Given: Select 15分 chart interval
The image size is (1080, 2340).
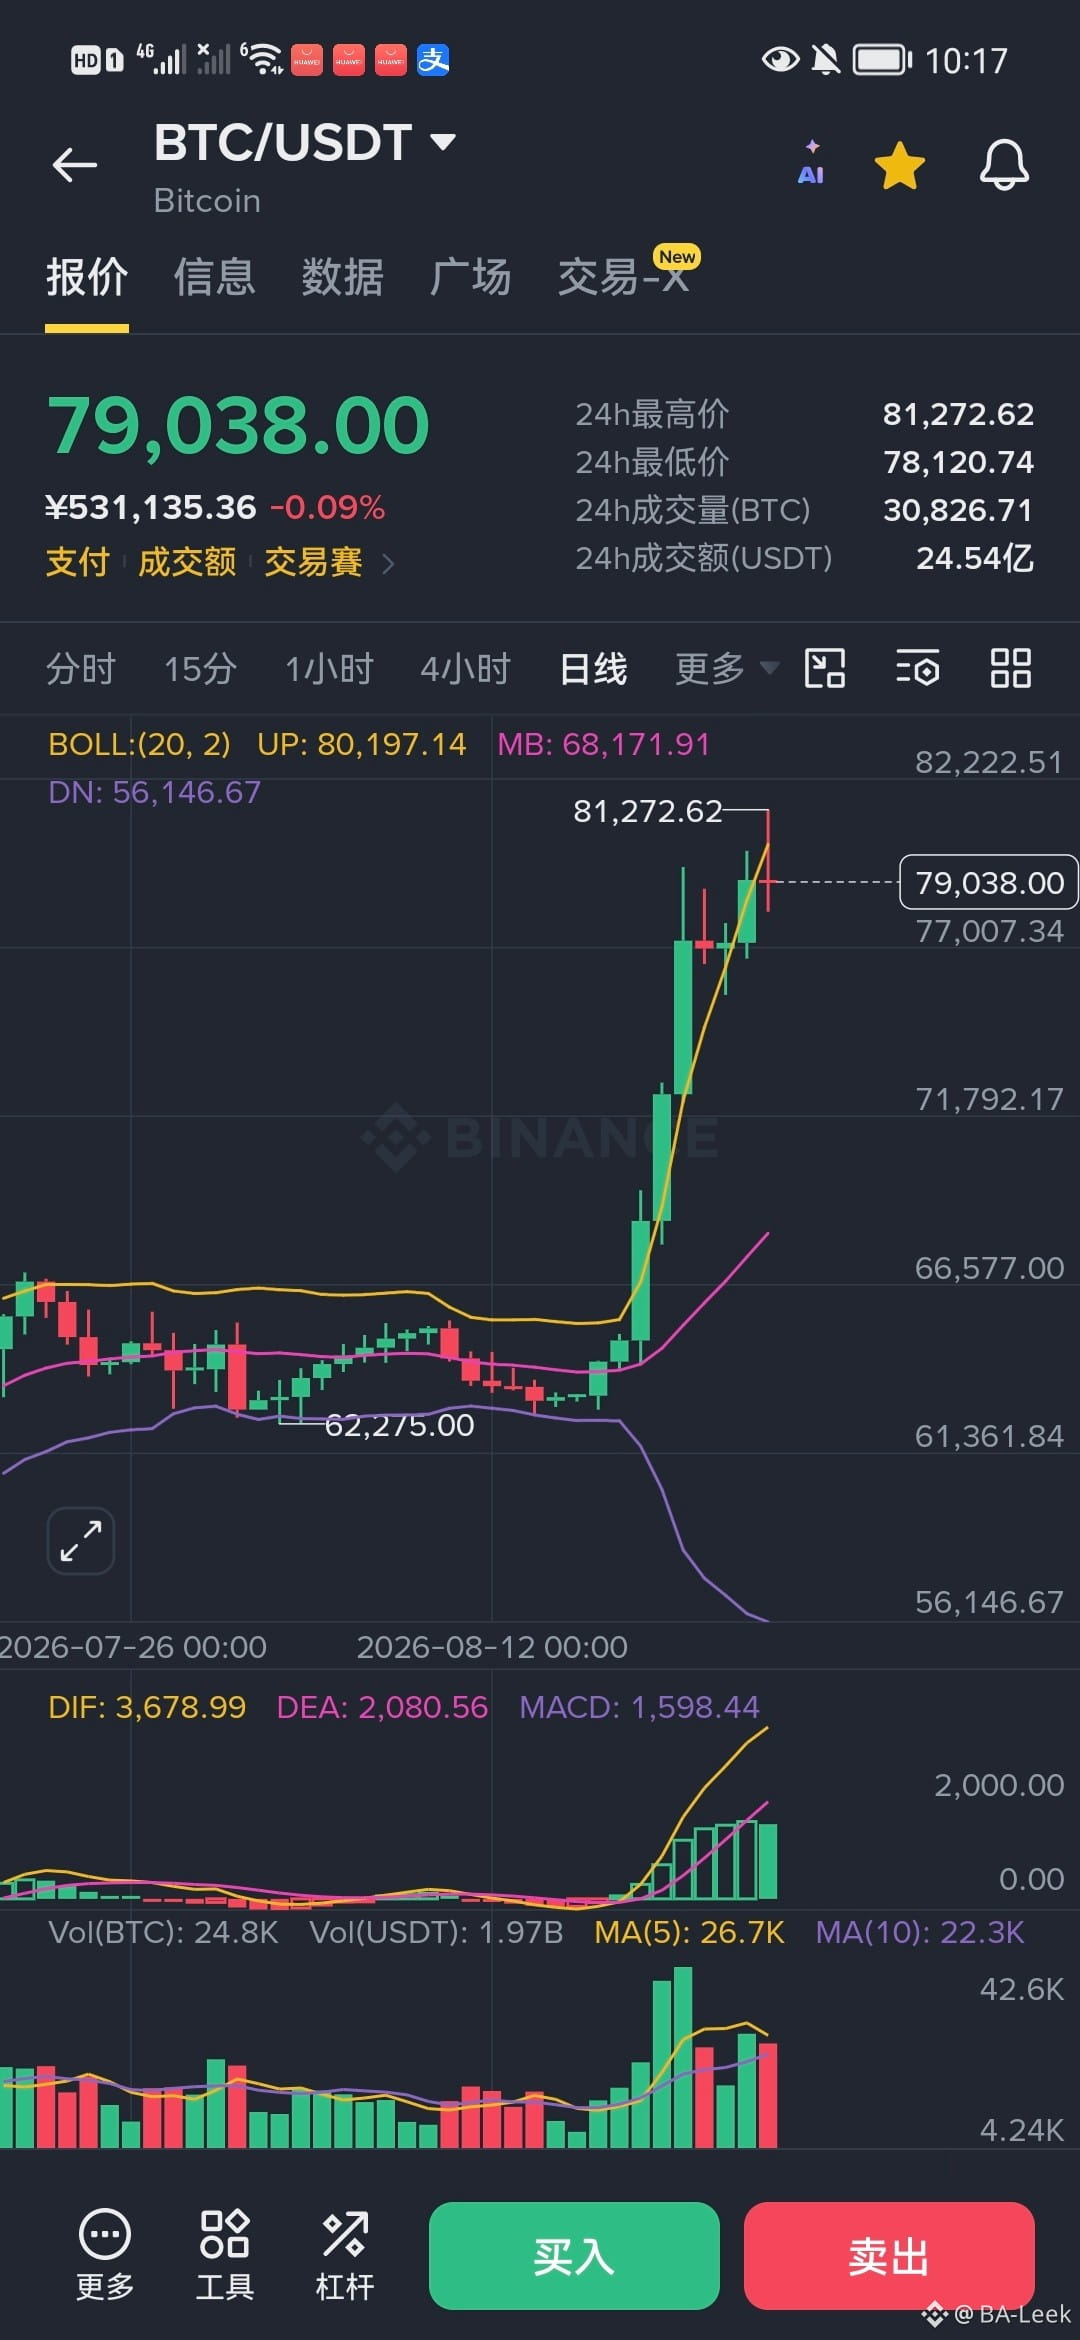Looking at the screenshot, I should [x=200, y=668].
